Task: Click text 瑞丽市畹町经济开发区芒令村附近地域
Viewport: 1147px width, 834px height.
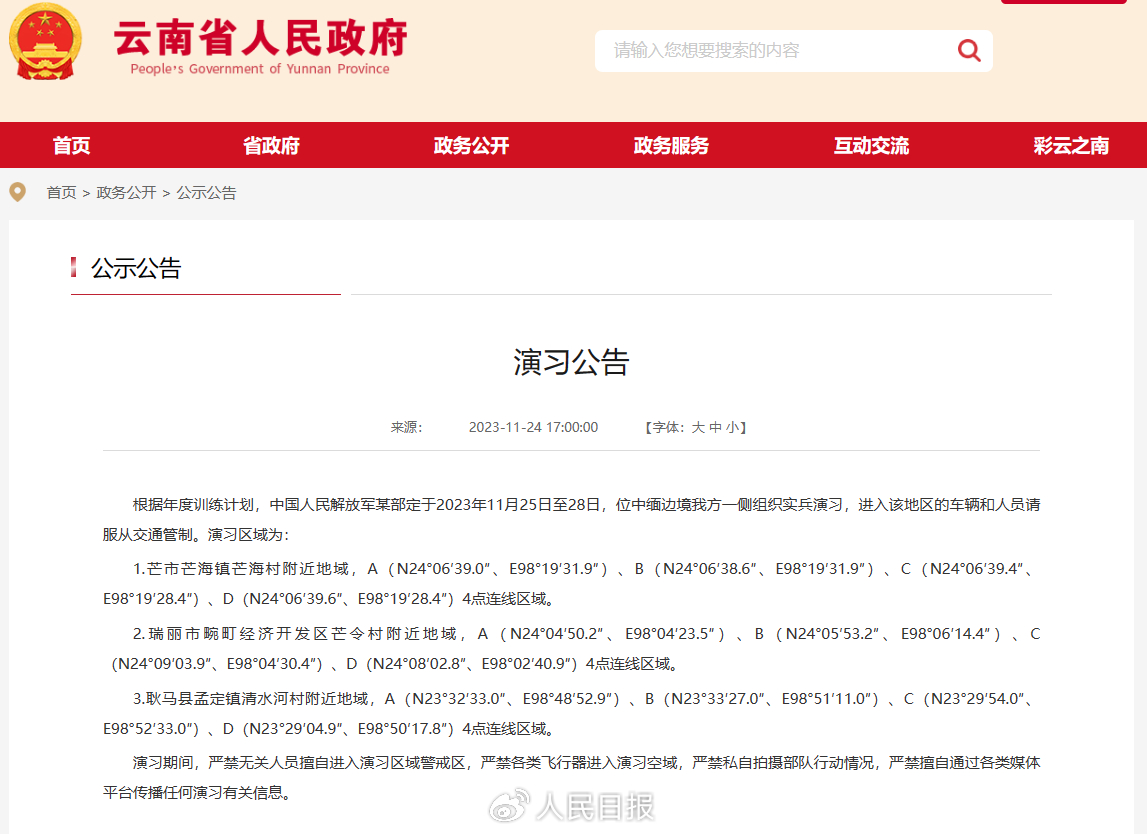Action: (303, 634)
